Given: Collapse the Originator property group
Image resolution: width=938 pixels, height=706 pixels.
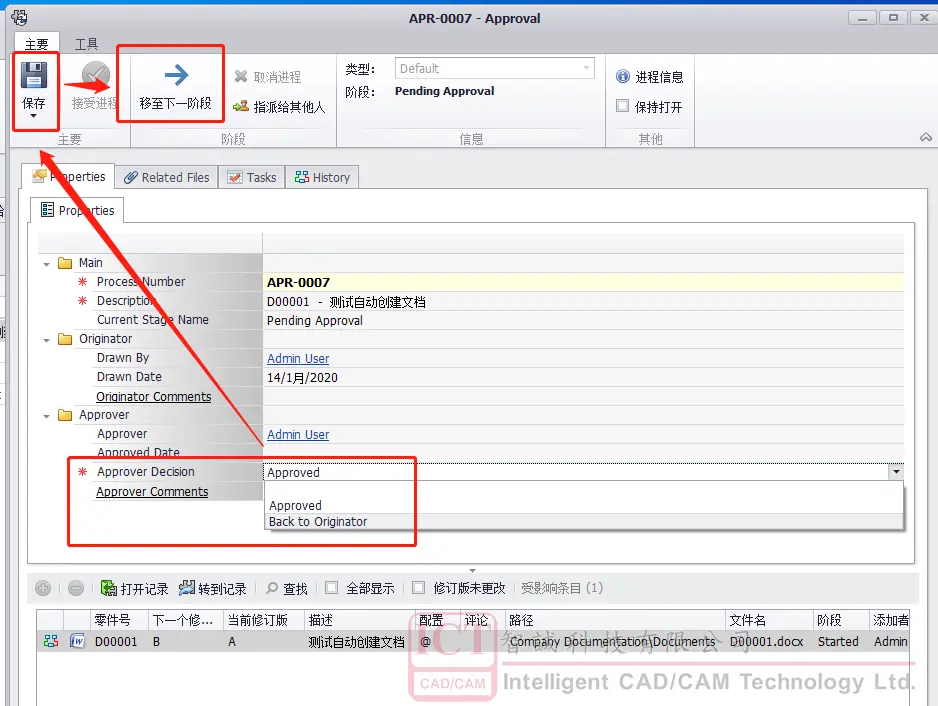Looking at the screenshot, I should coord(46,340).
